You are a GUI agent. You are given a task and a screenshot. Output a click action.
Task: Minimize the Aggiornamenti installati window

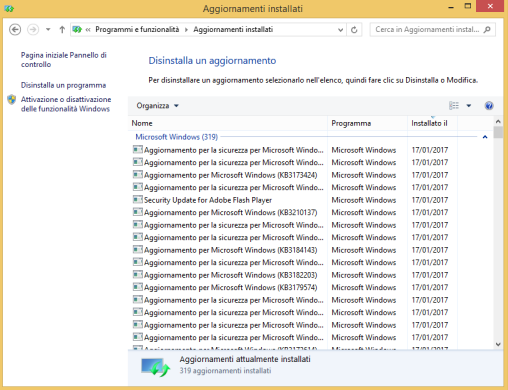tap(451, 7)
